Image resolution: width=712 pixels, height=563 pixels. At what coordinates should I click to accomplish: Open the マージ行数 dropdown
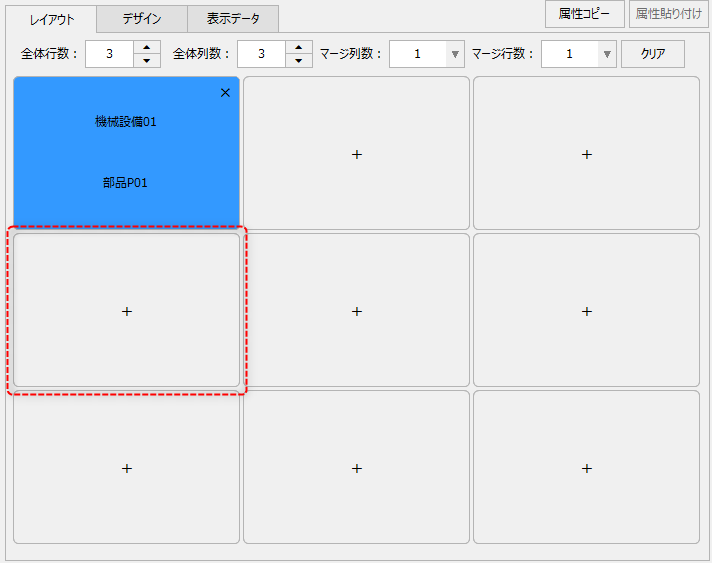pyautogui.click(x=606, y=54)
